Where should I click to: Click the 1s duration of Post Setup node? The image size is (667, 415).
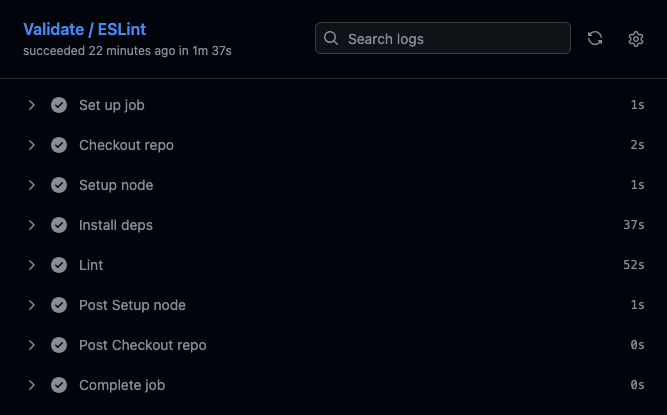637,305
